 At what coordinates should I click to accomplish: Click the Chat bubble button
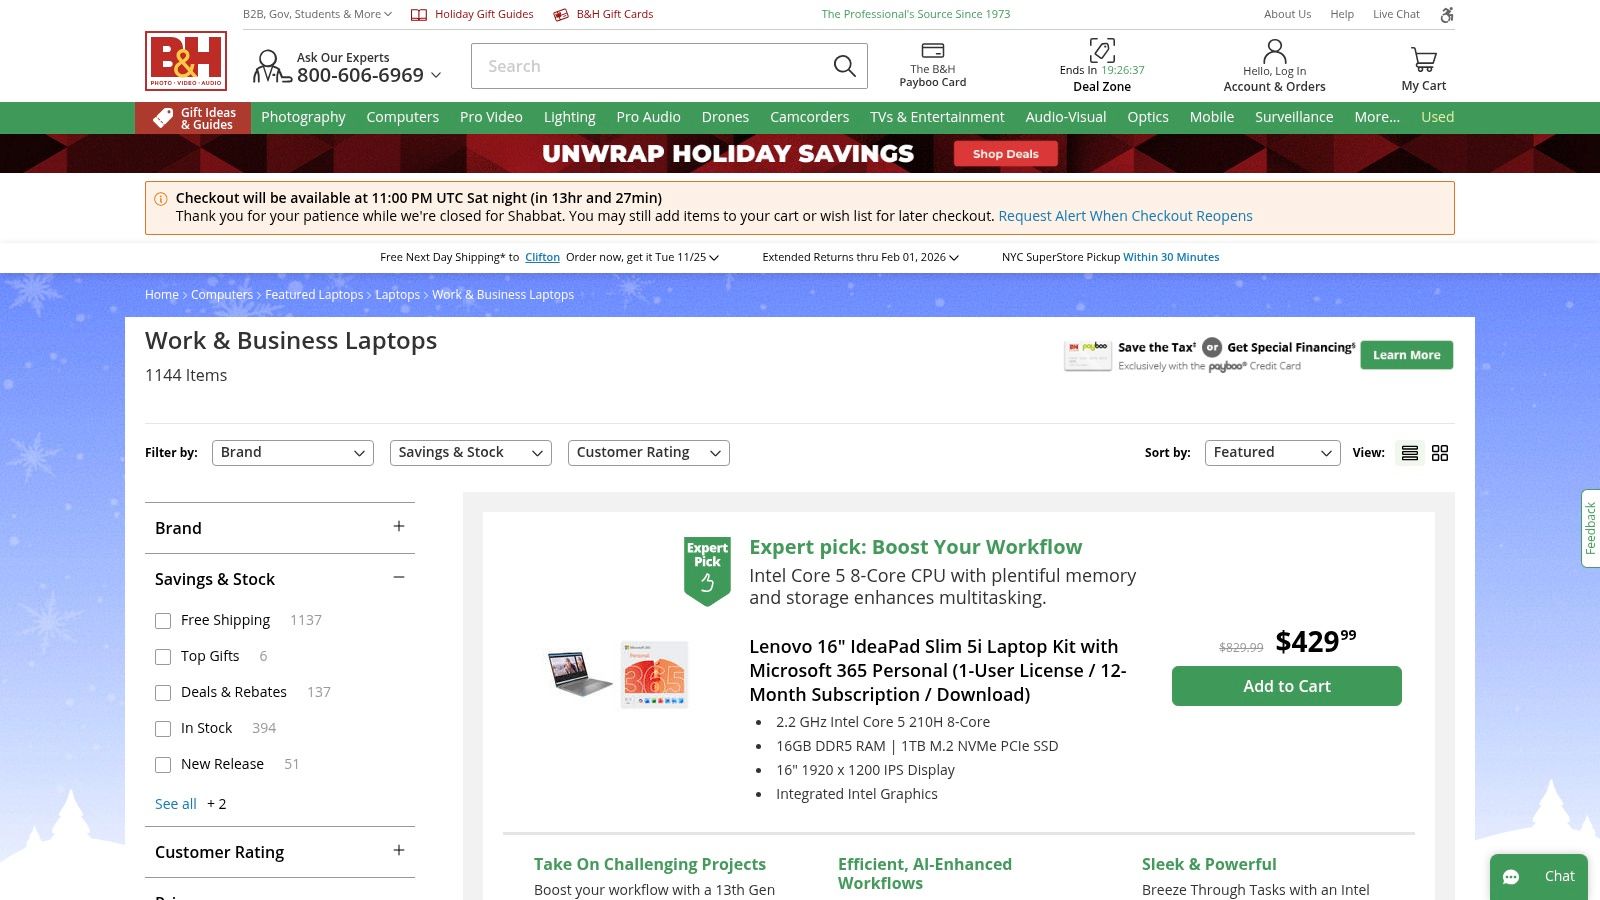click(1539, 877)
